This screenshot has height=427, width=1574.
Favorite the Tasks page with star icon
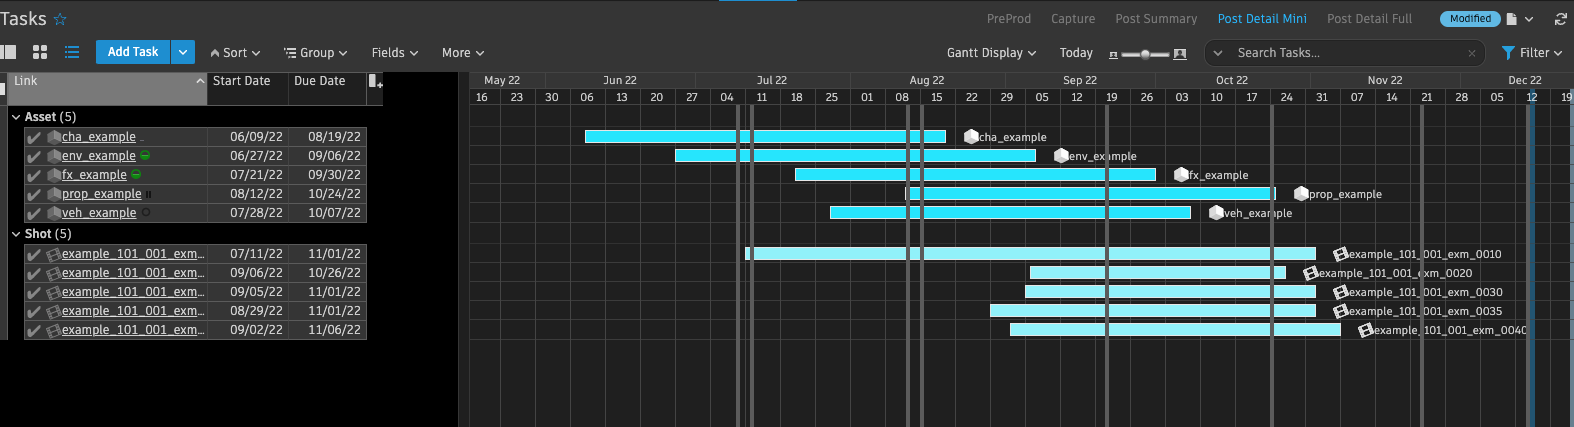pyautogui.click(x=60, y=19)
